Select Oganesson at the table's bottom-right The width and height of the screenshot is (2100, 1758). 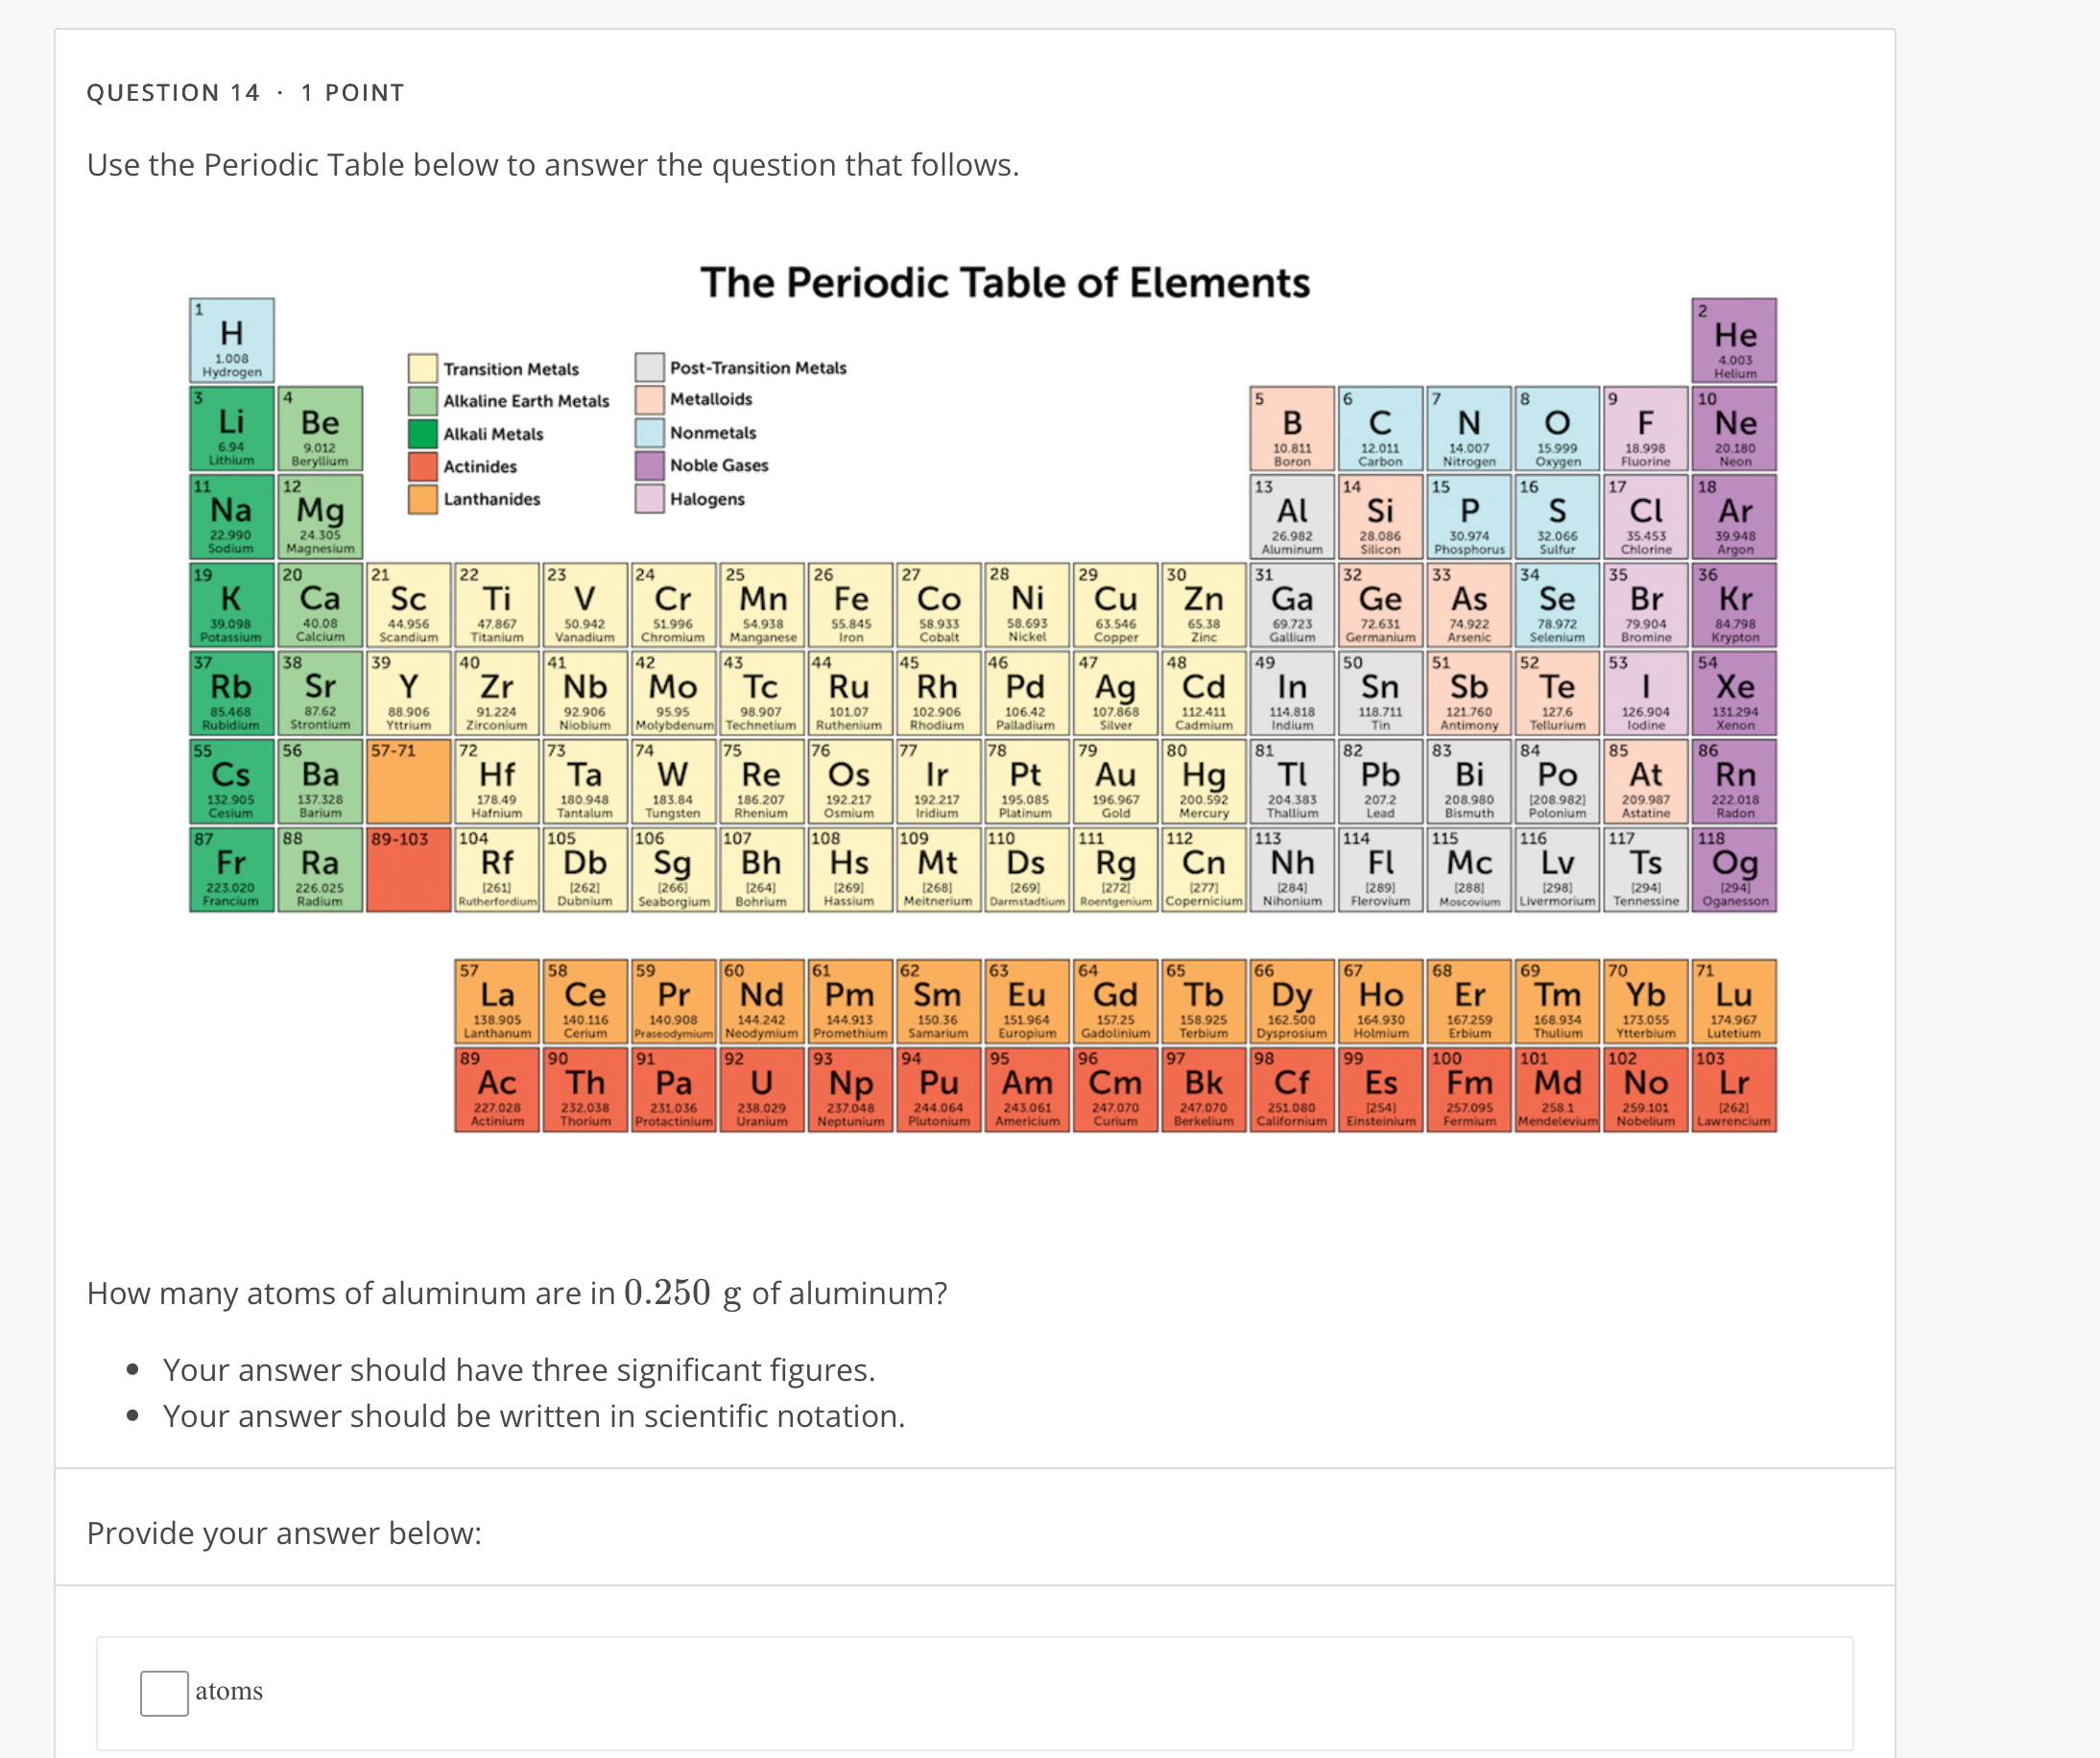tap(1735, 868)
